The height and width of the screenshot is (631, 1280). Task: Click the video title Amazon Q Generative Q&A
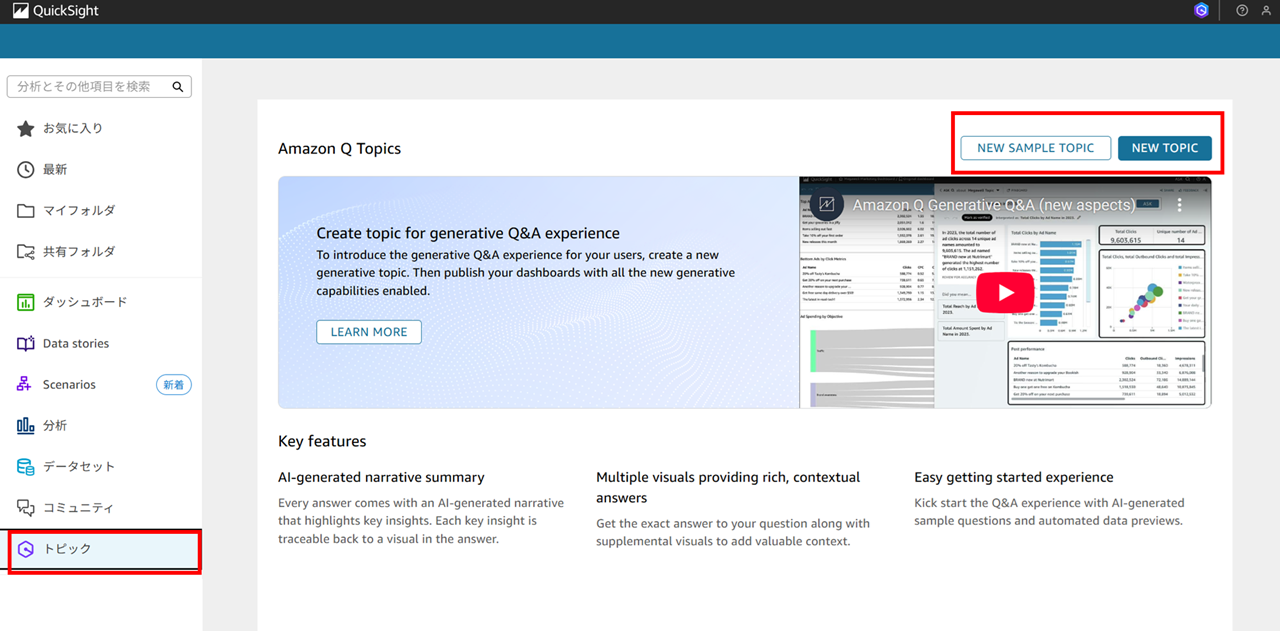(994, 205)
